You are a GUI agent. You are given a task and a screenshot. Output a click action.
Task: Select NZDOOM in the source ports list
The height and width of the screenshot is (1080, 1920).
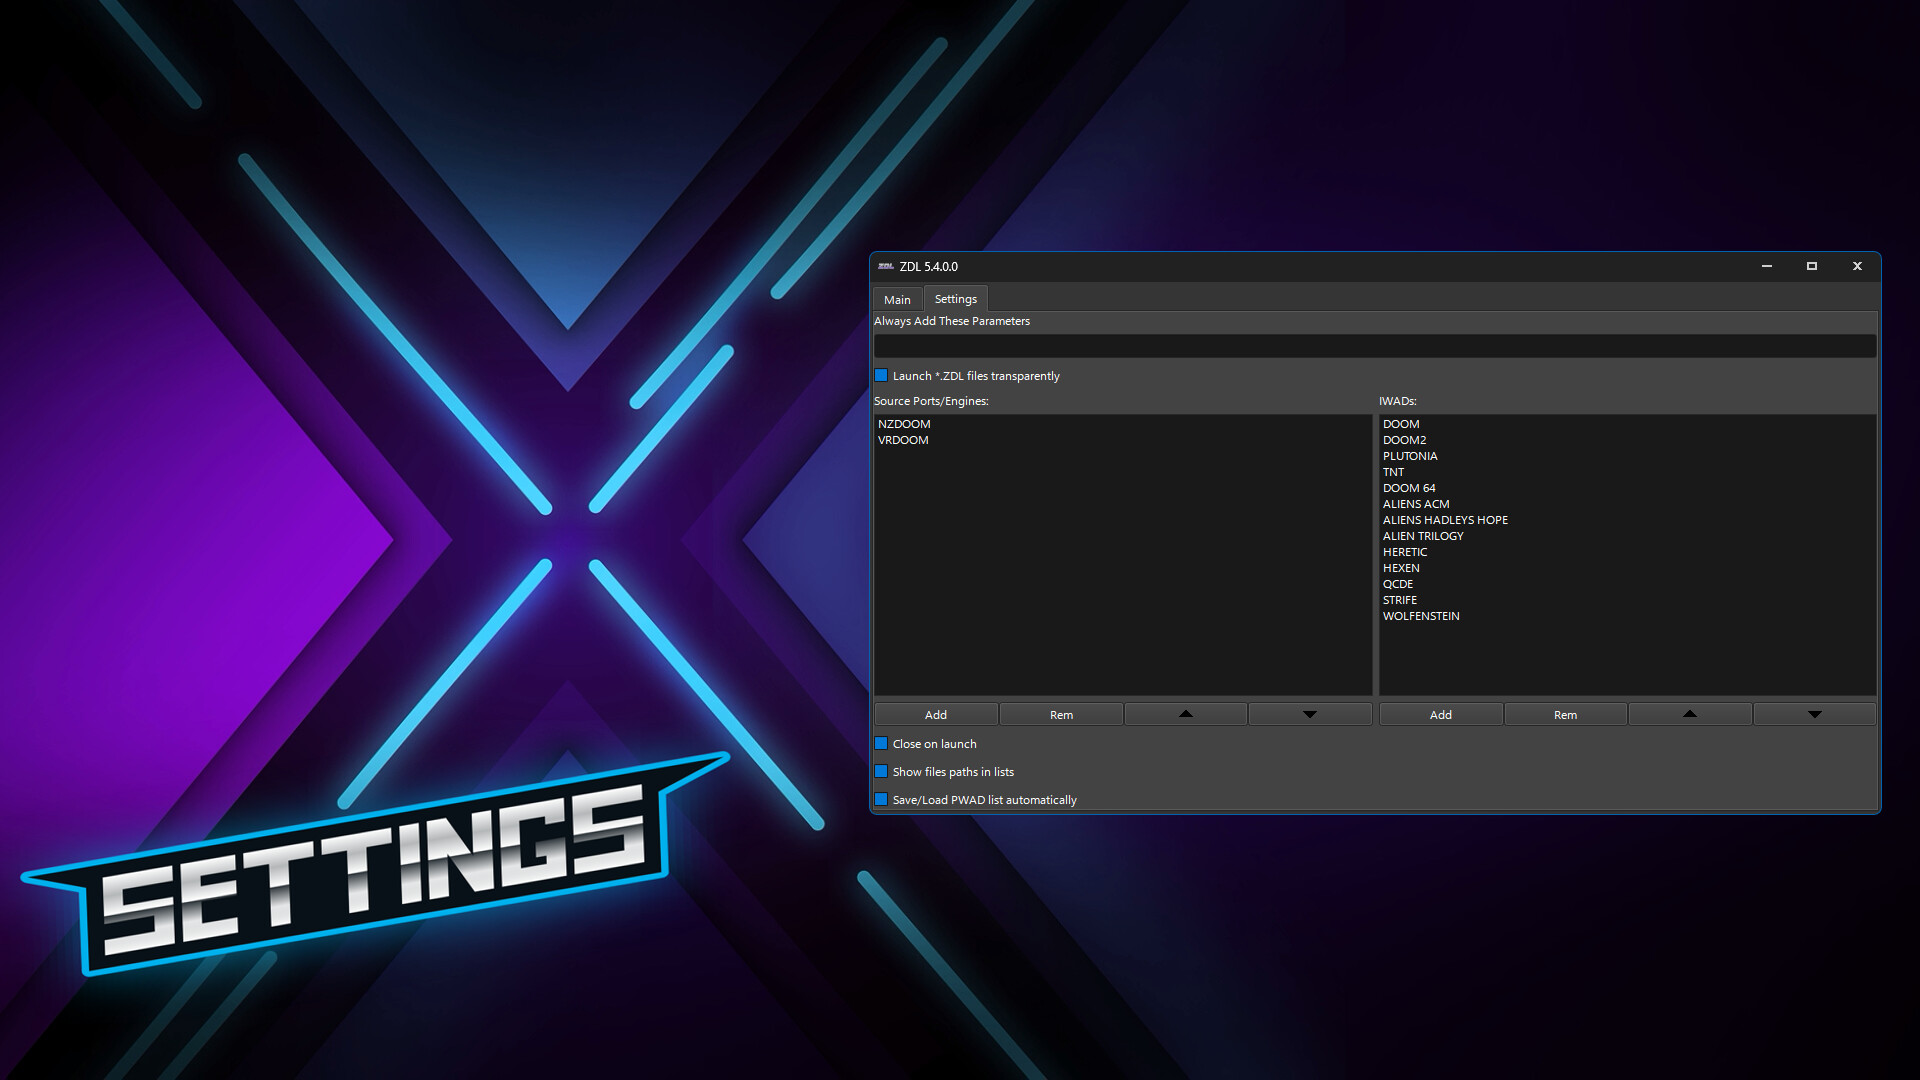point(904,424)
